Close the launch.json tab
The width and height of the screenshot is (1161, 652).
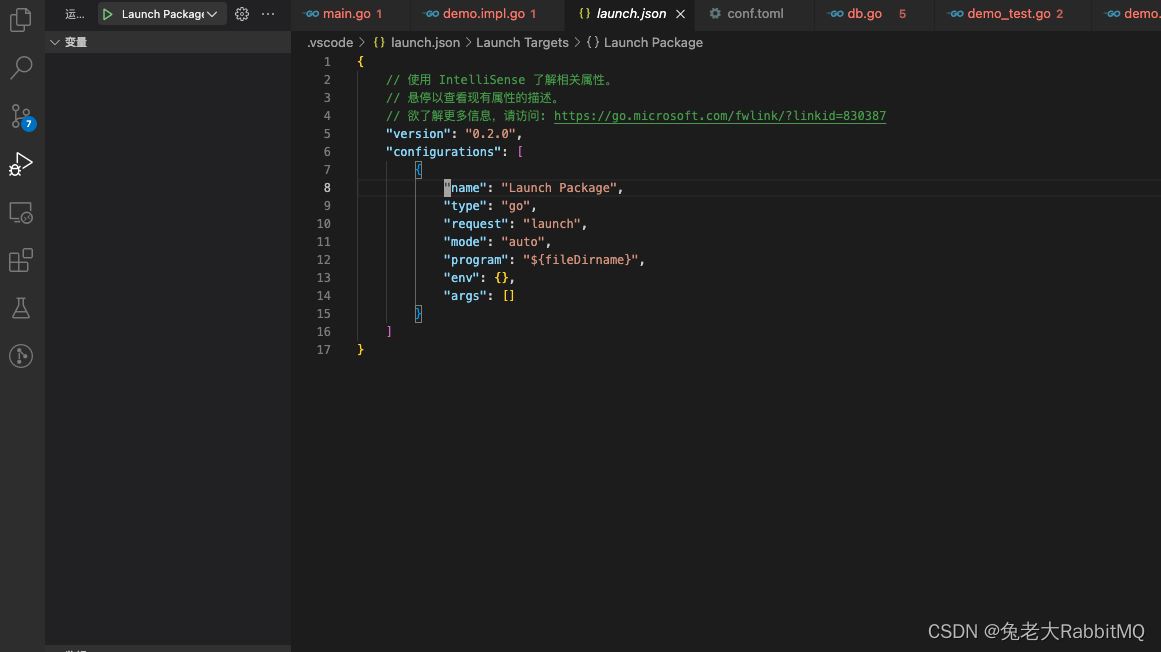pos(681,14)
